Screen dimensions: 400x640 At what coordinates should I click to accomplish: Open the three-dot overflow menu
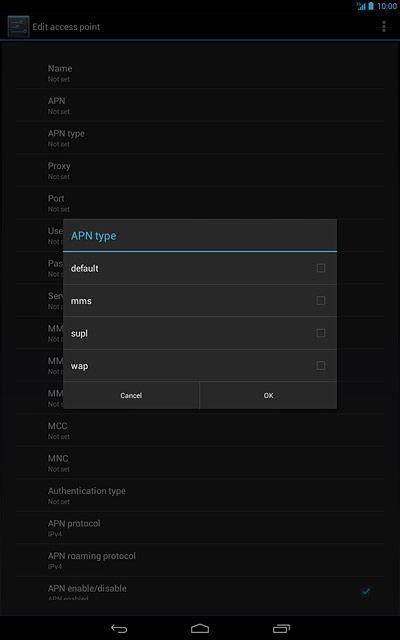pyautogui.click(x=383, y=27)
